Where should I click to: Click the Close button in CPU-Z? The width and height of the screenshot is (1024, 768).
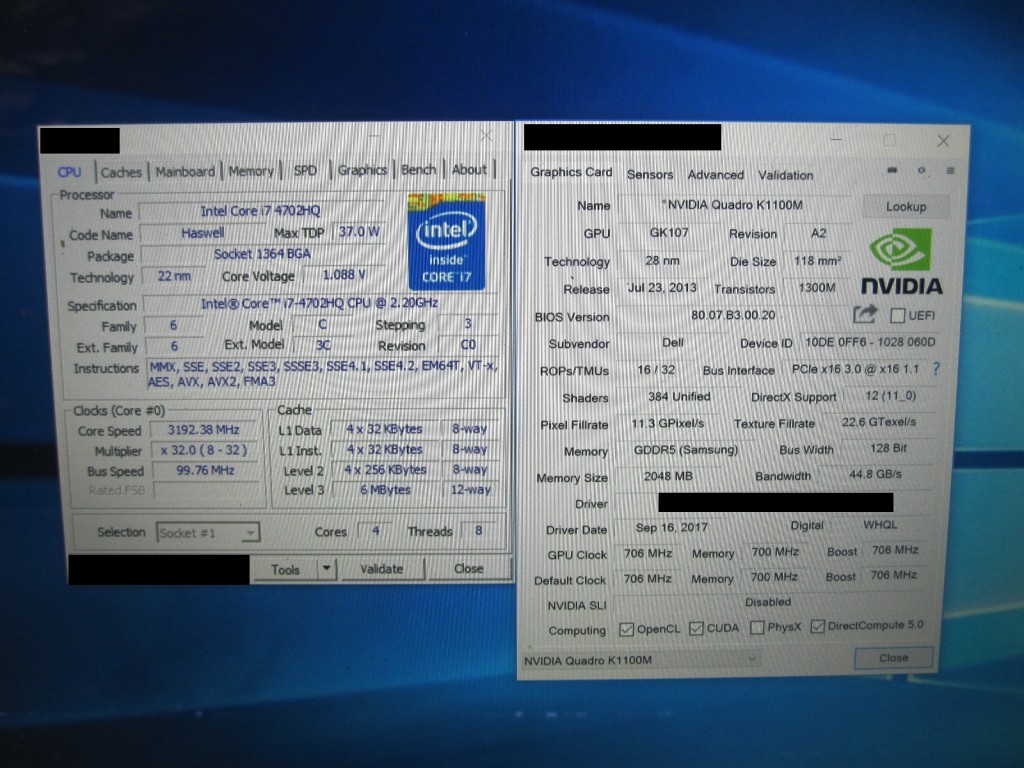(468, 568)
